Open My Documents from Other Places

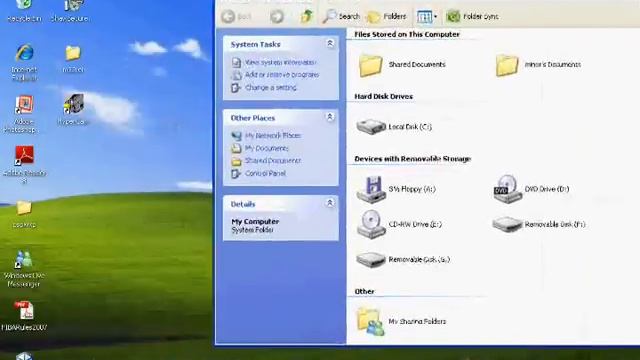coord(267,148)
